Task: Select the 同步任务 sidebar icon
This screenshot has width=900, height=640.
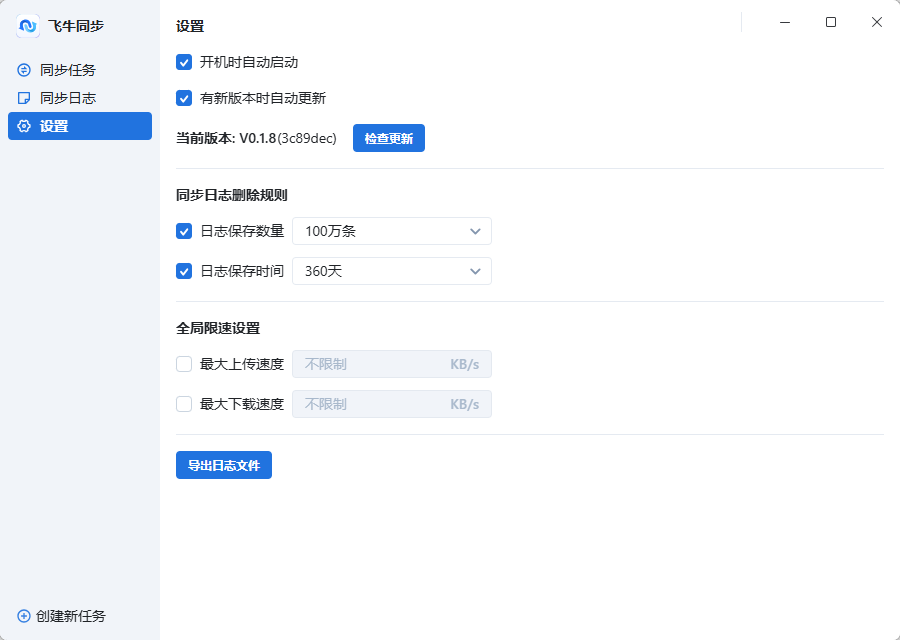Action: coord(22,70)
